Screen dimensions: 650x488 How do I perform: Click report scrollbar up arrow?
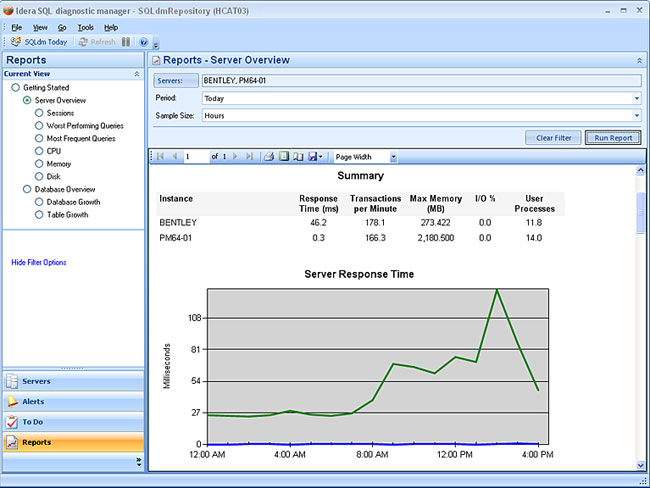click(x=640, y=170)
